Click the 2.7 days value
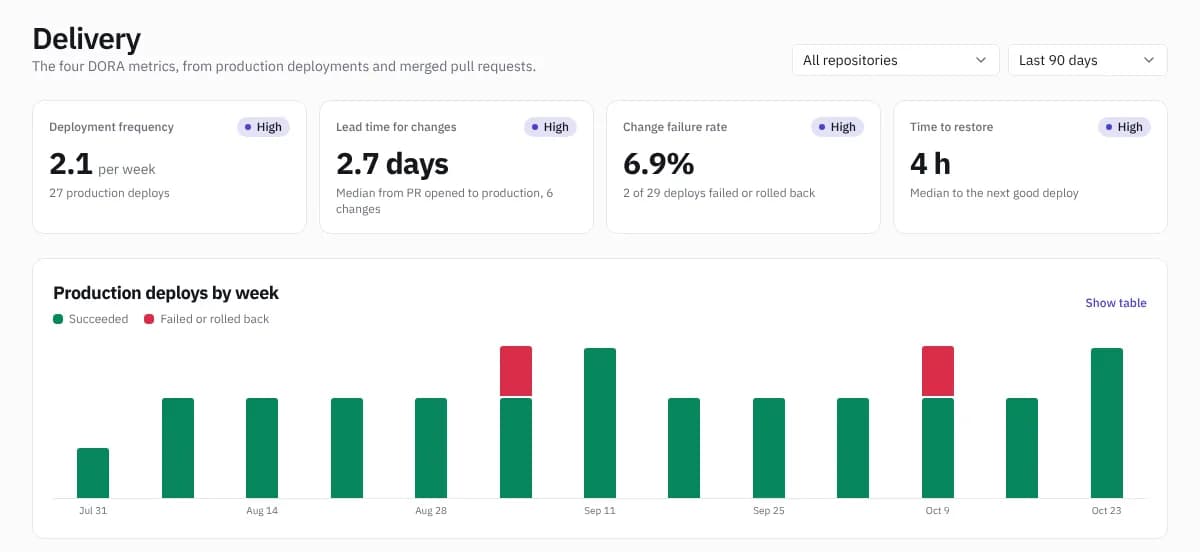 (392, 164)
